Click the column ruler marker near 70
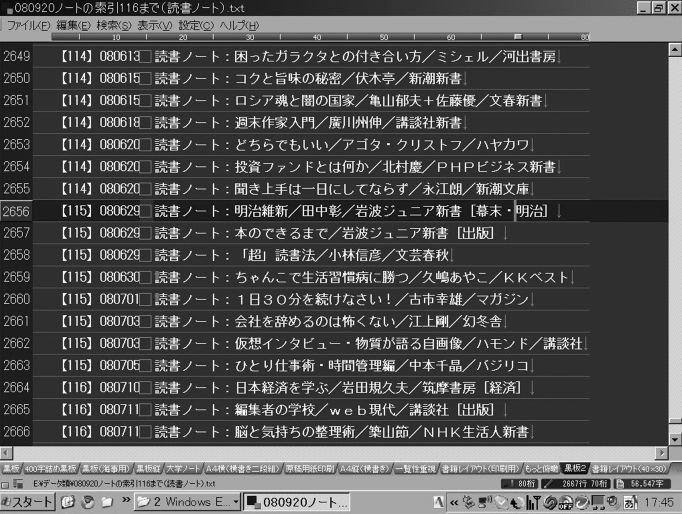 point(517,37)
